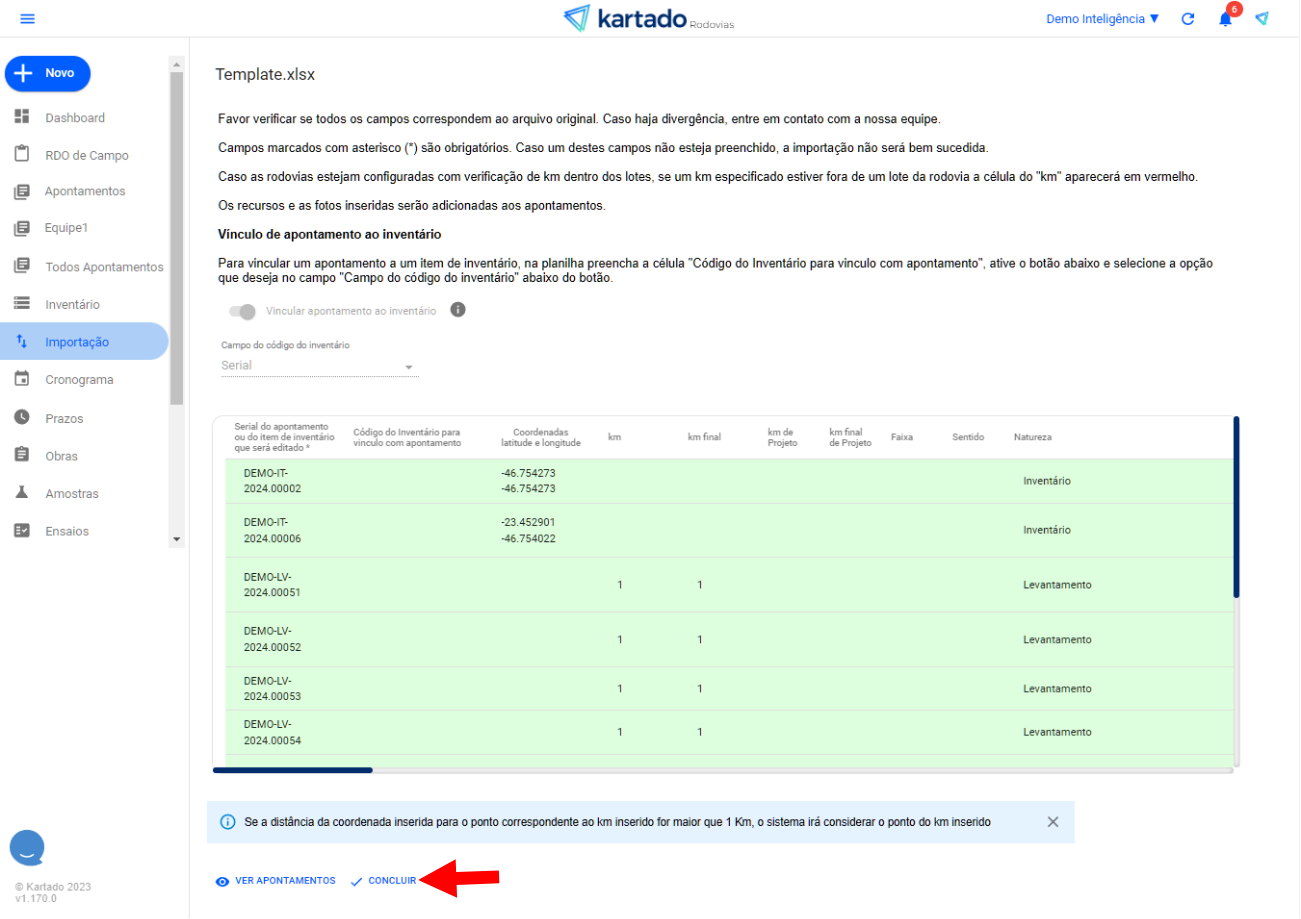Click the Novo button
The height and width of the screenshot is (919, 1301).
tap(48, 73)
